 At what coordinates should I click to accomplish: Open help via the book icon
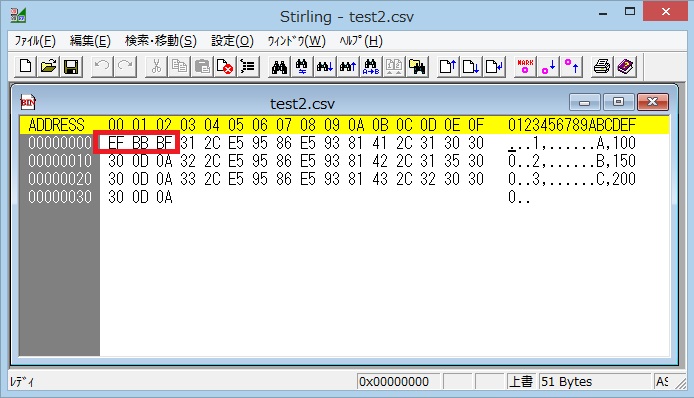point(625,67)
